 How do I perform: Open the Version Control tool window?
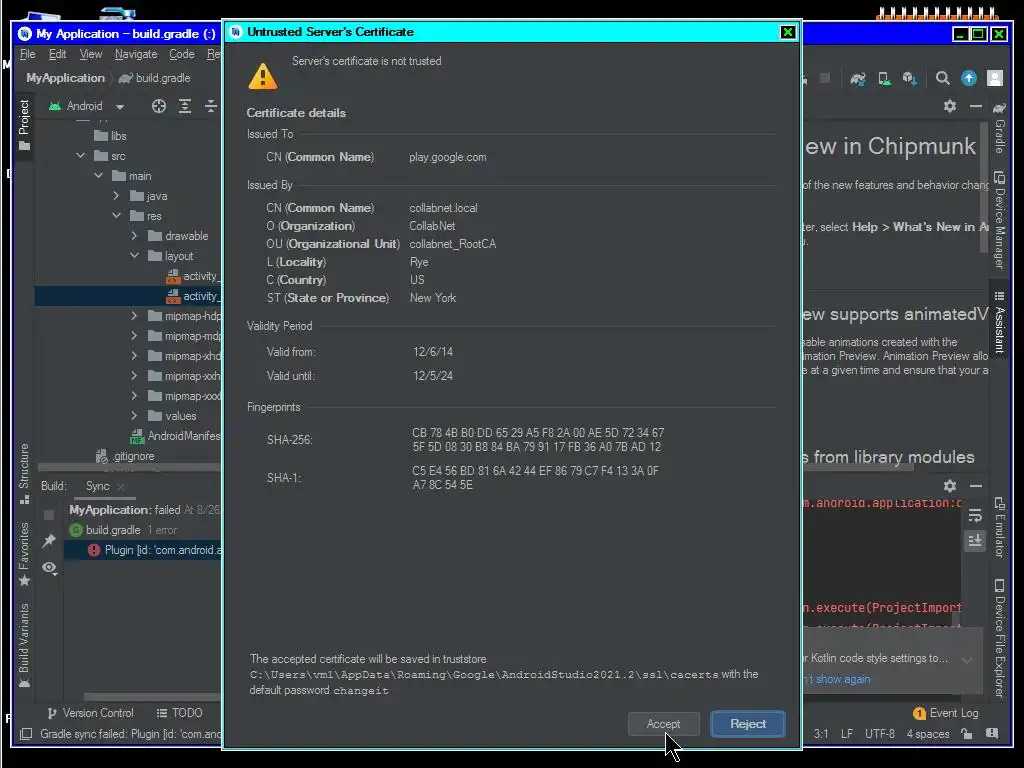coord(90,713)
